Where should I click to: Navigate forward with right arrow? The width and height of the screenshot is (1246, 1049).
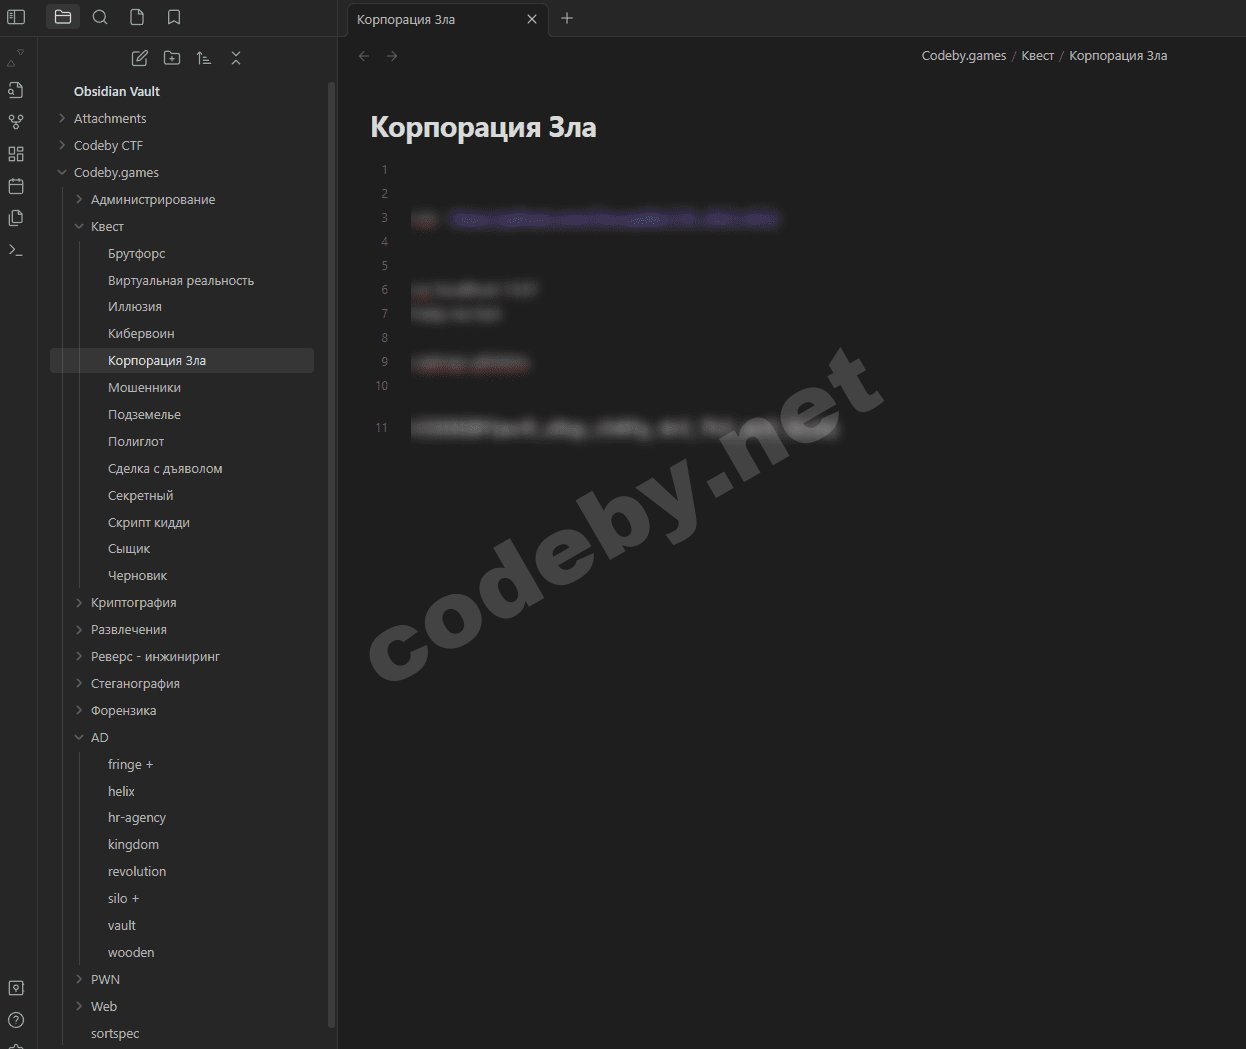pos(392,56)
